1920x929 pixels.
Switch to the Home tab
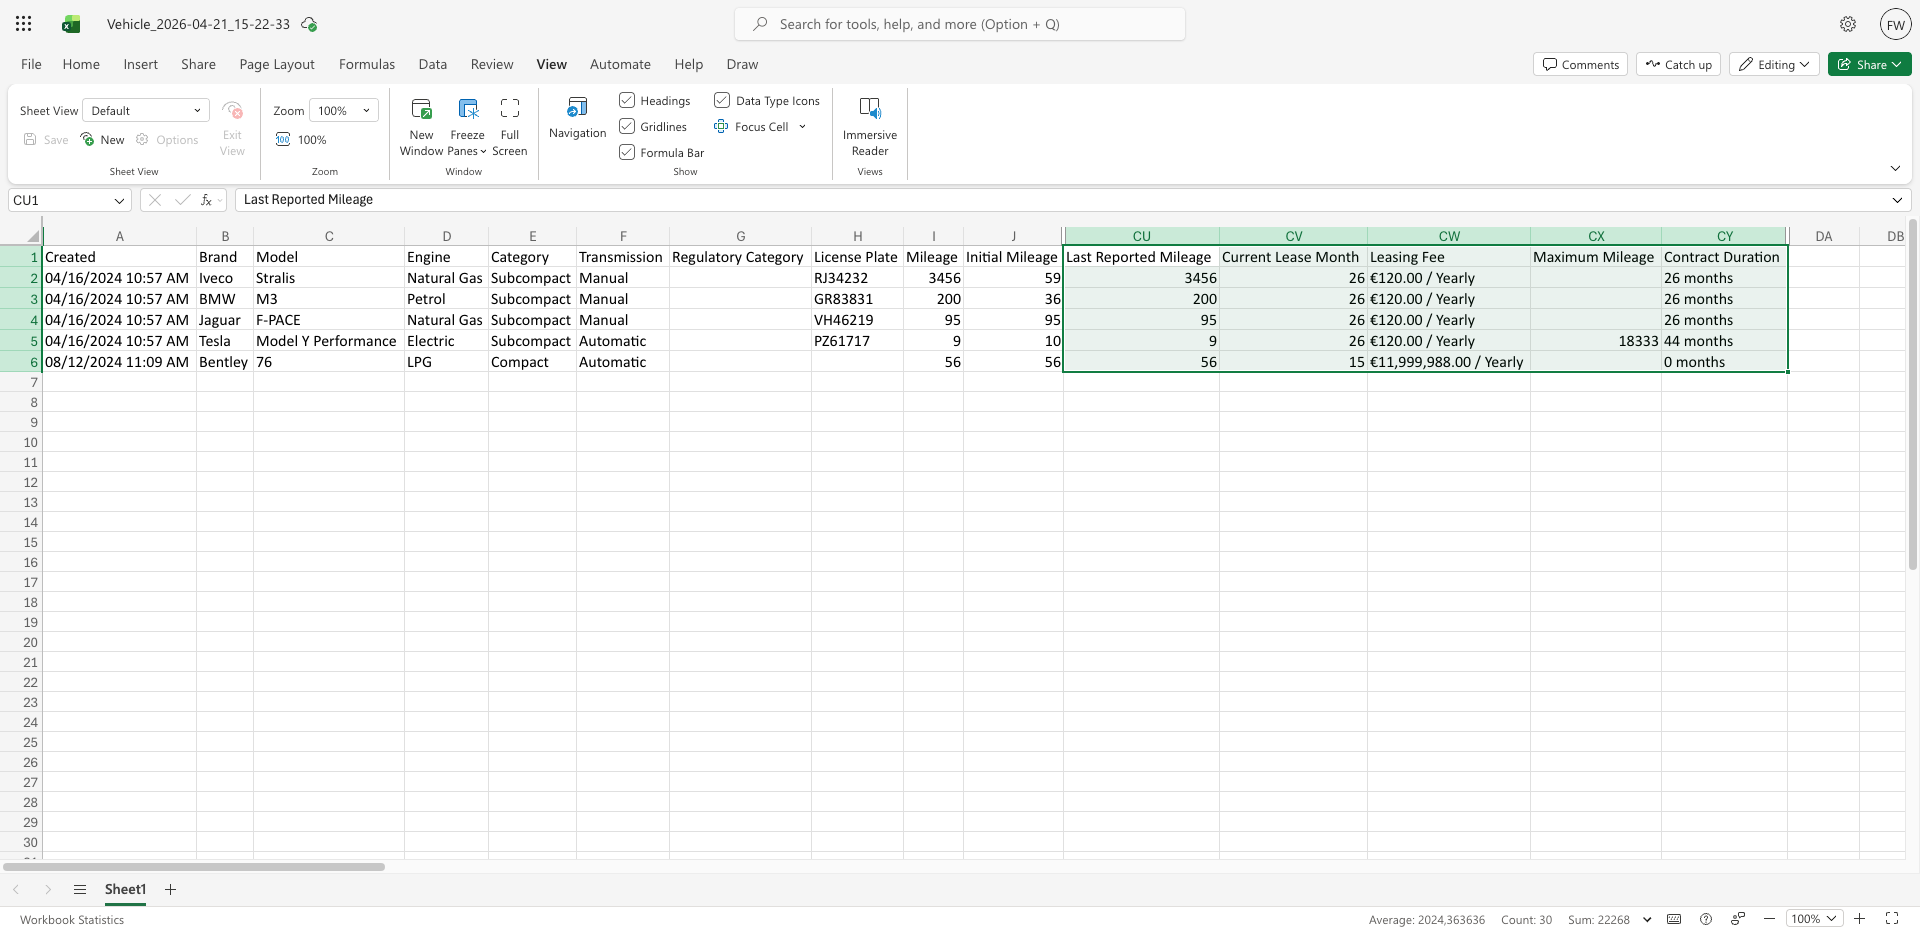click(81, 64)
